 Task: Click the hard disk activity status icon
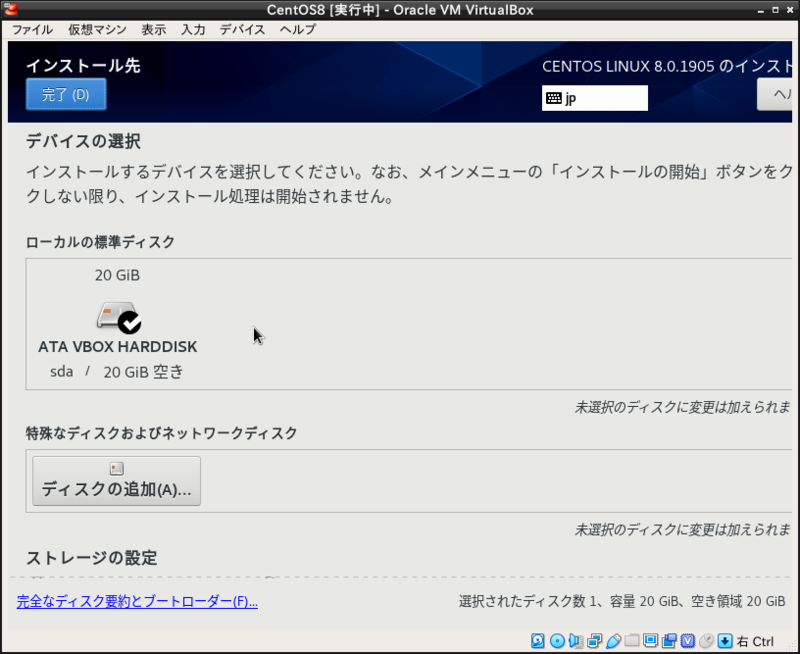pos(537,641)
